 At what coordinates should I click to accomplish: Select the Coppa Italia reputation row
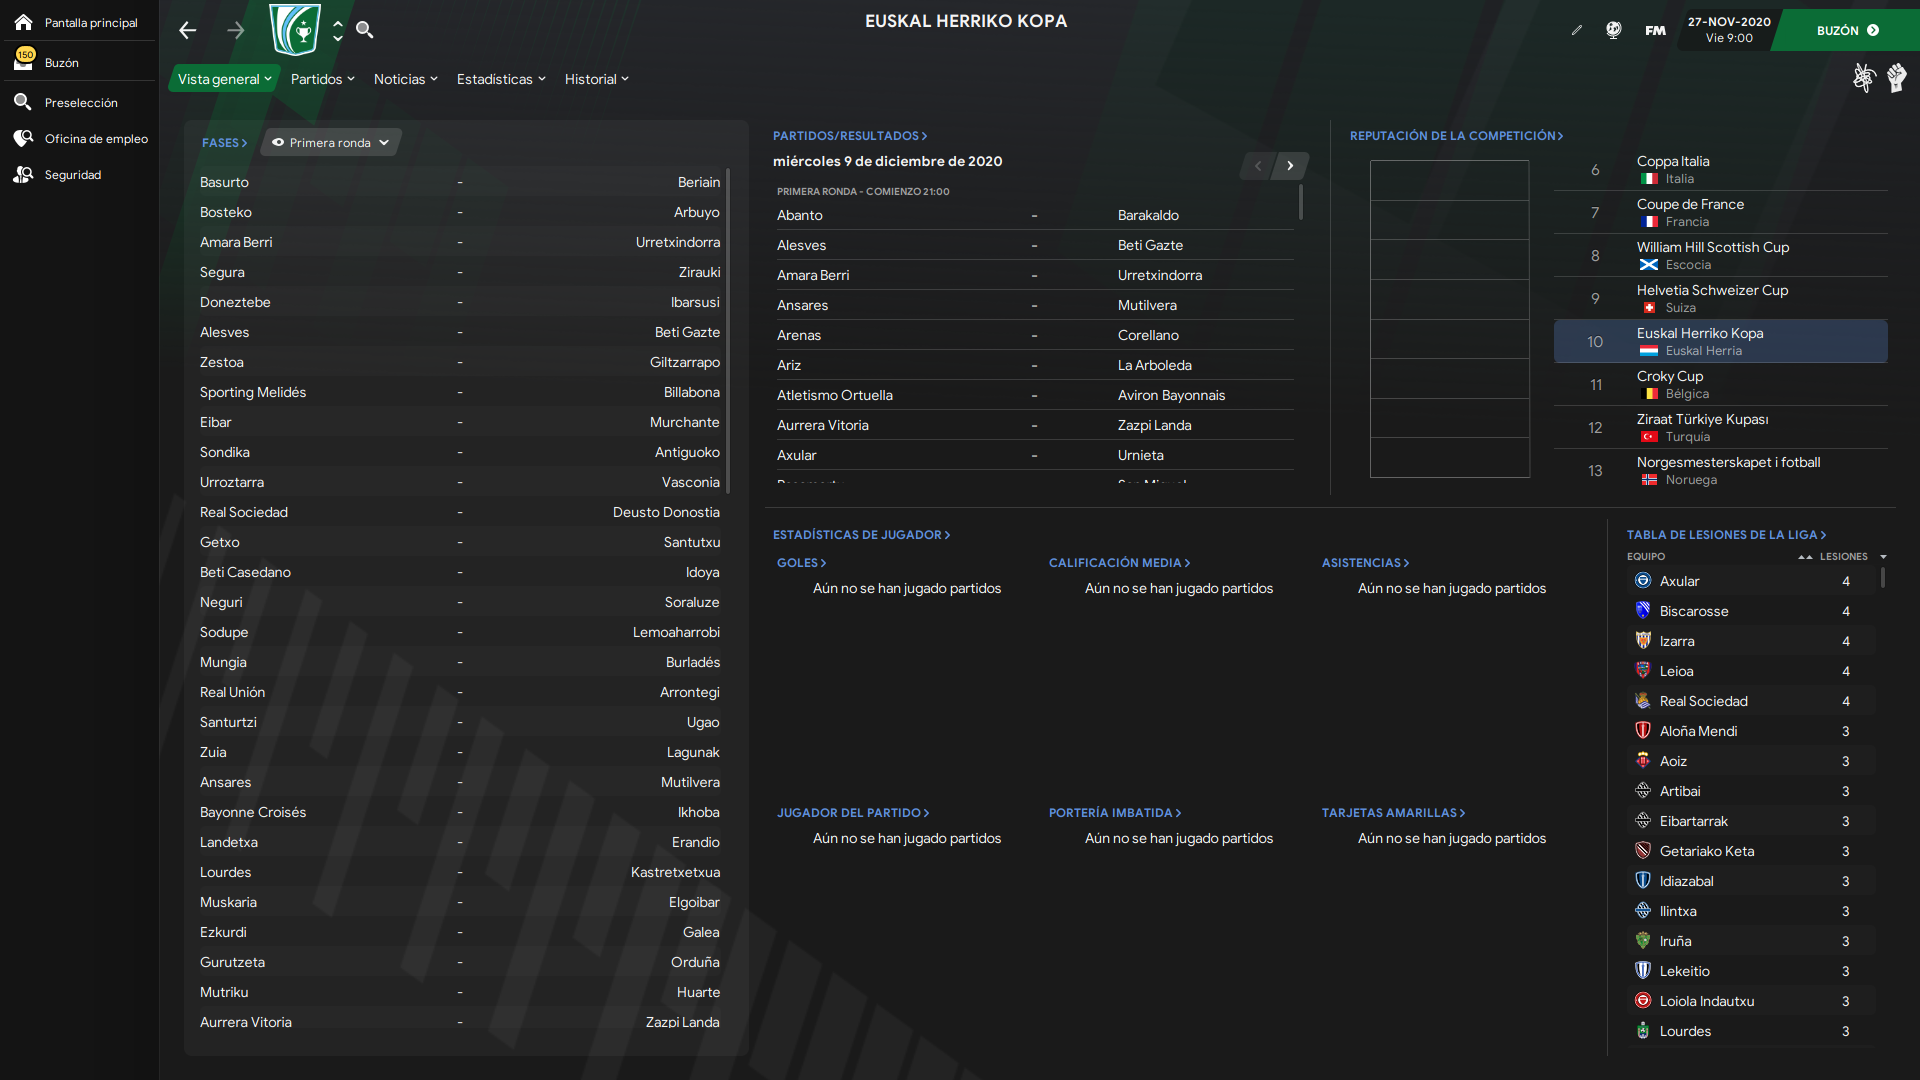(1720, 169)
